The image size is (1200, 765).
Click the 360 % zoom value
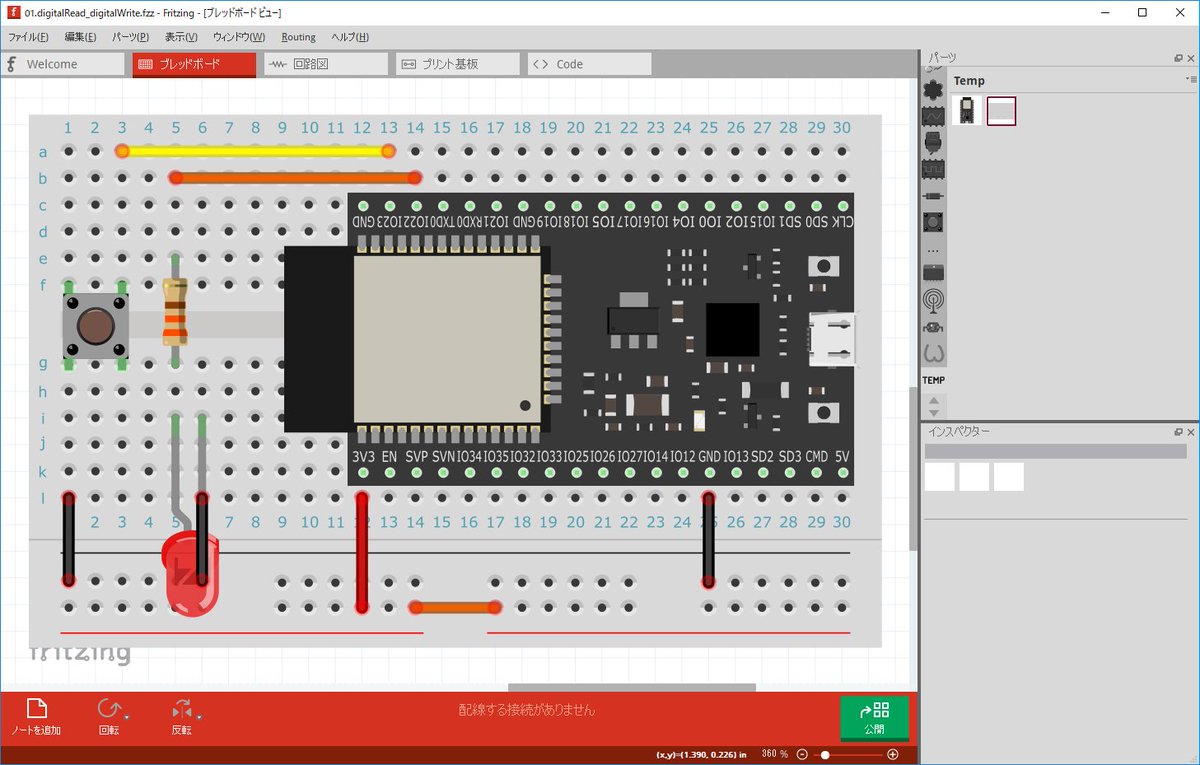(775, 754)
